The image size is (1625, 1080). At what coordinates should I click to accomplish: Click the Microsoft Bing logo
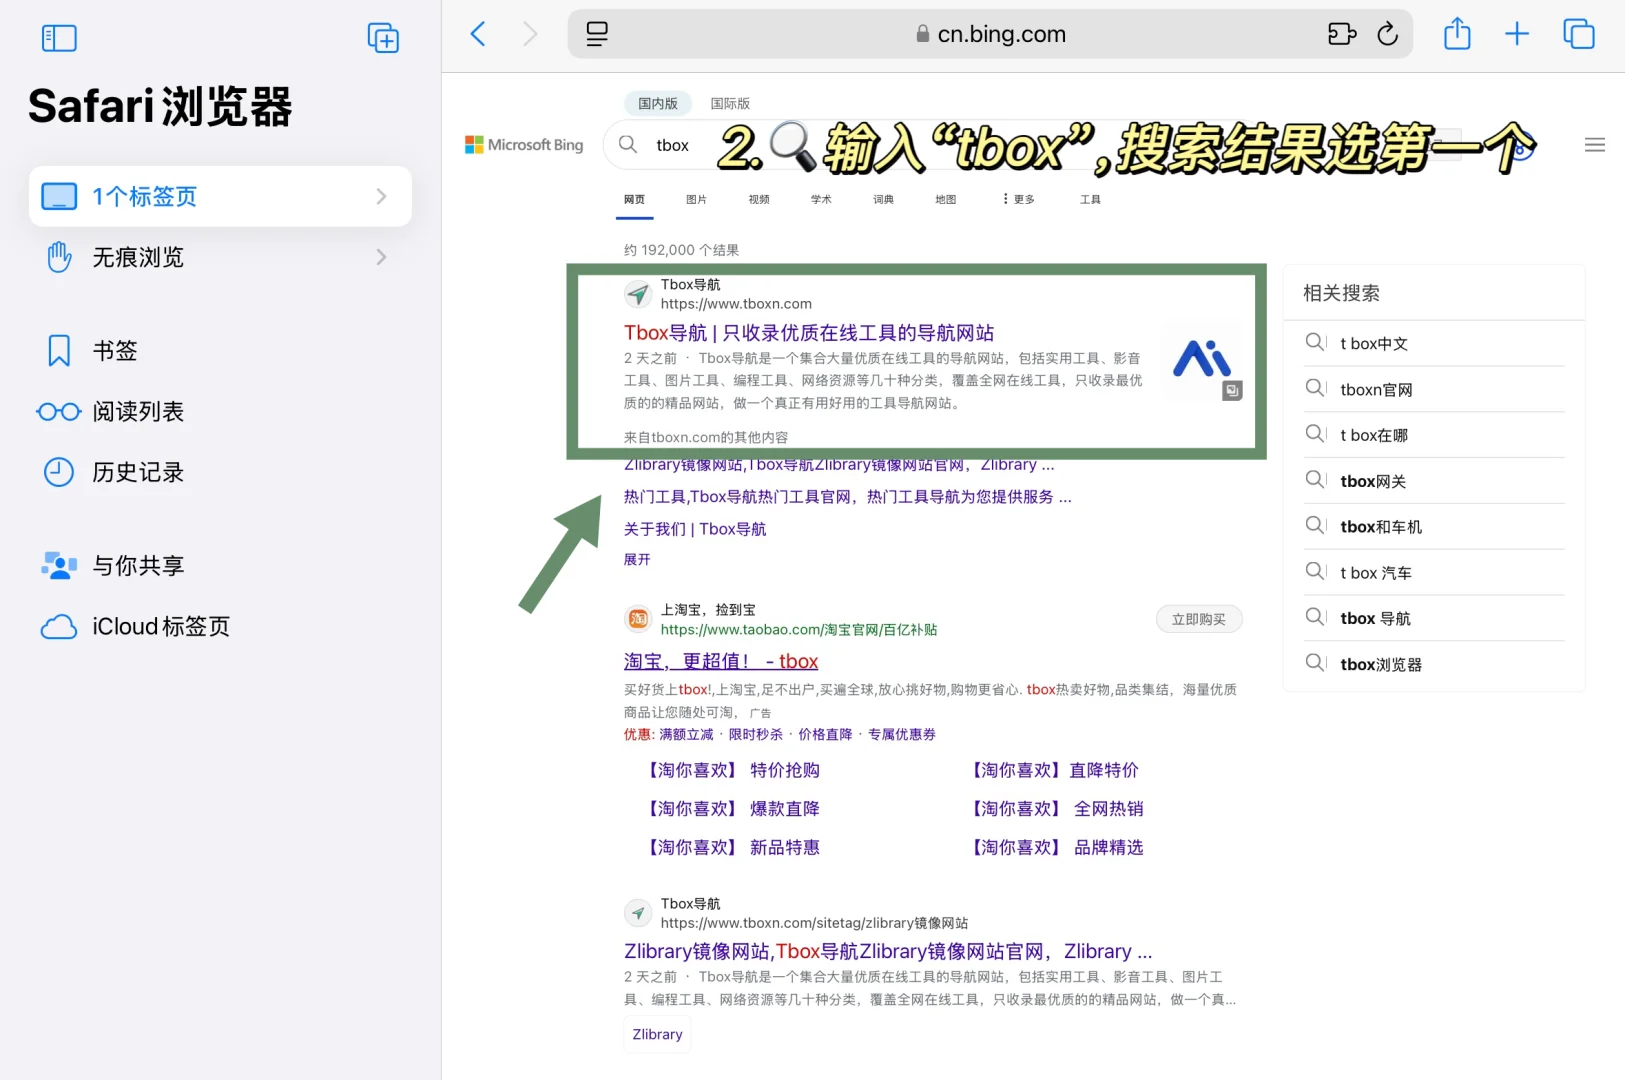524,145
